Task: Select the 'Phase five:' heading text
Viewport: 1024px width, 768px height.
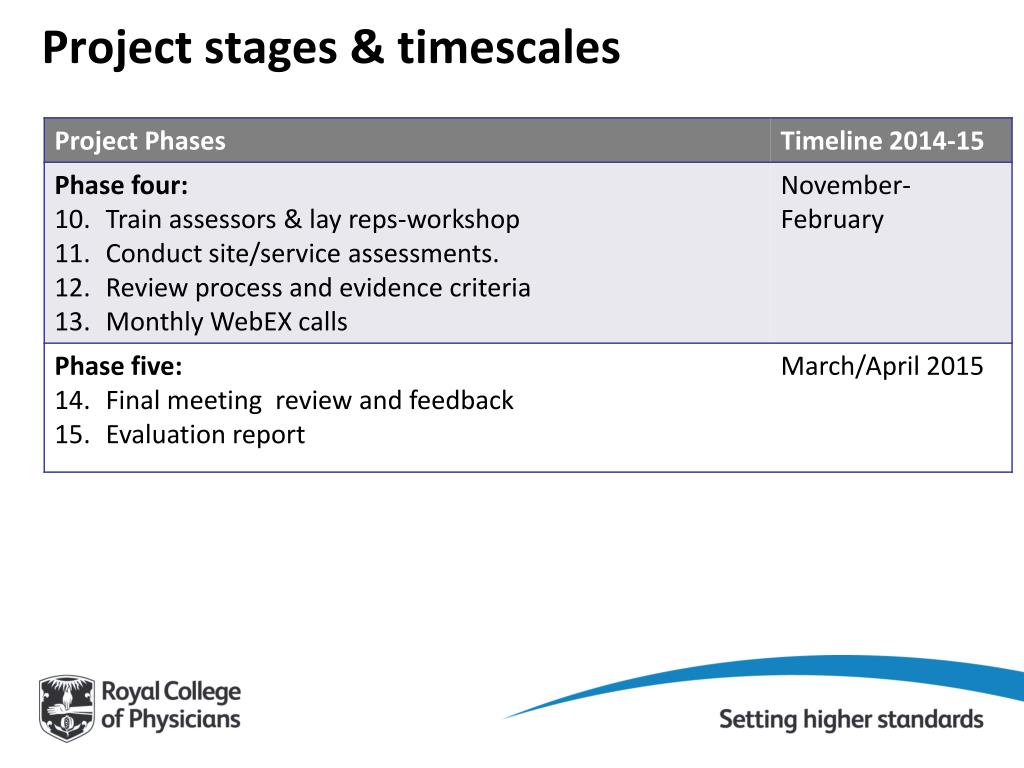Action: (119, 366)
